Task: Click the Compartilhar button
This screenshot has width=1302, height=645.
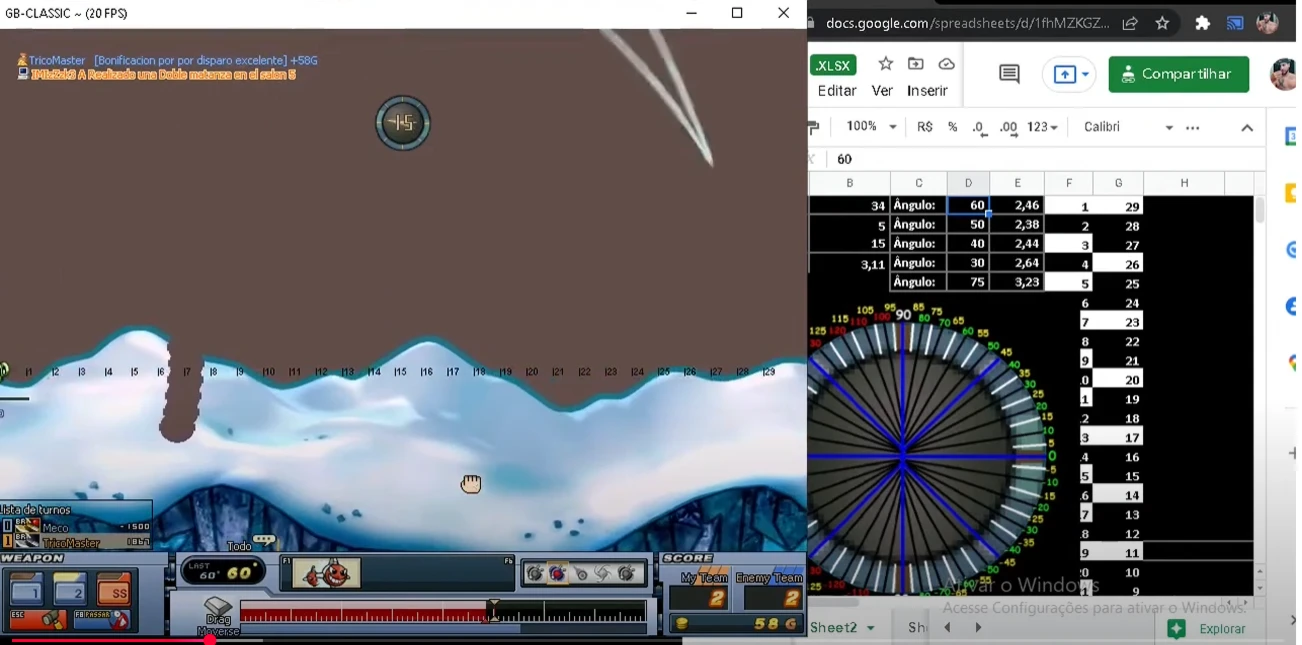Action: tap(1178, 75)
